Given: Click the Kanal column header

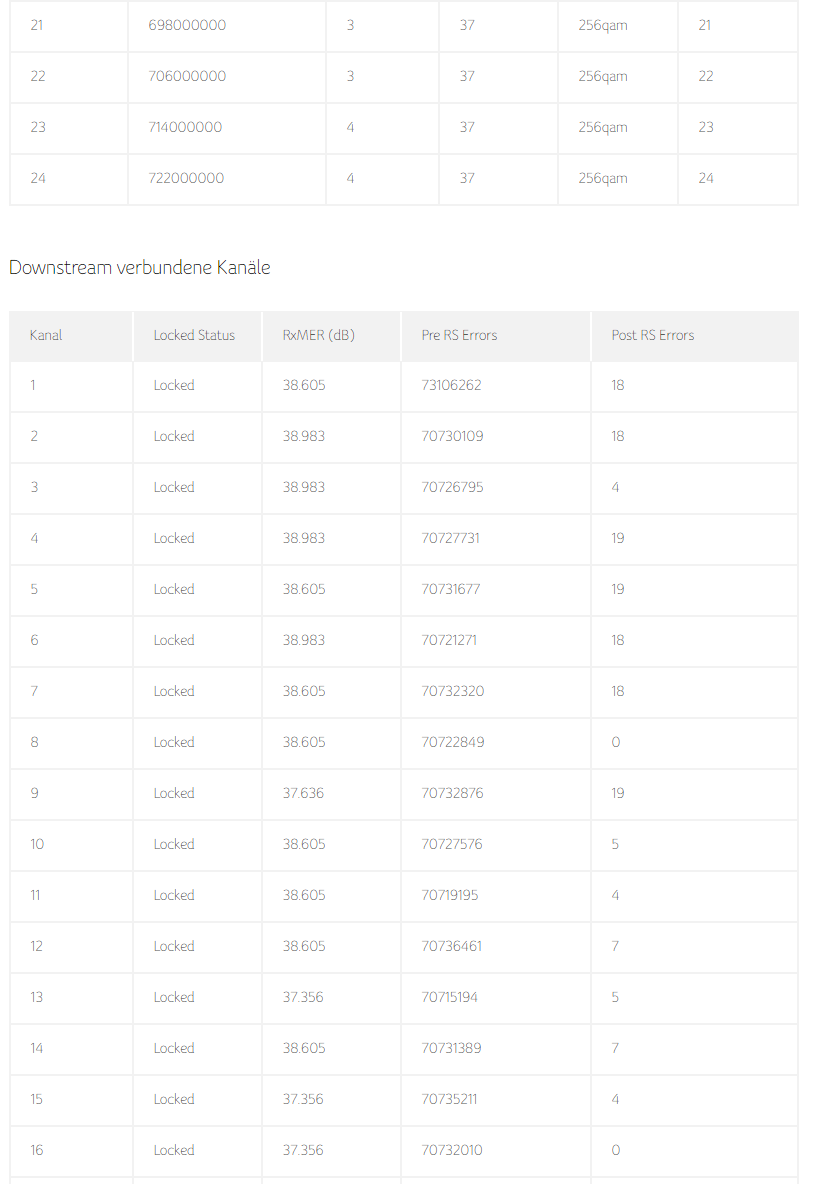Looking at the screenshot, I should (x=46, y=335).
